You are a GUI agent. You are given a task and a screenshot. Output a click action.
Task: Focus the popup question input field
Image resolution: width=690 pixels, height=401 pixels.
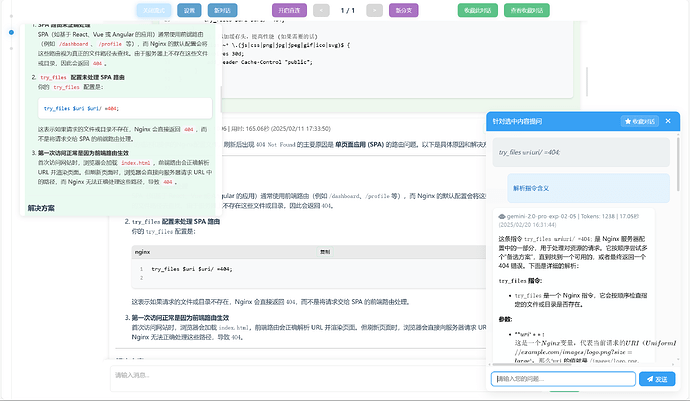point(563,379)
